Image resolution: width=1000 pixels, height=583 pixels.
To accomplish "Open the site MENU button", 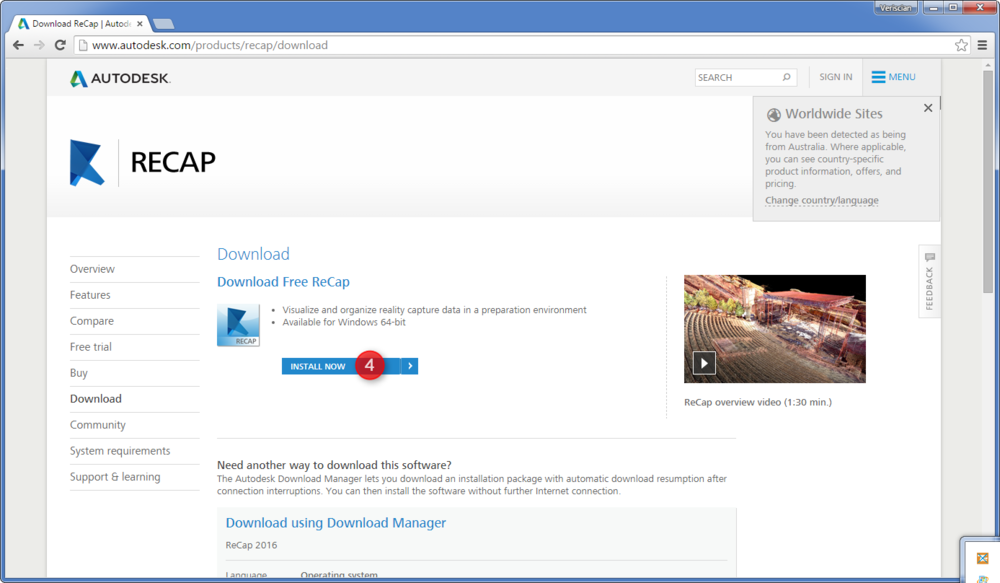I will coord(893,77).
